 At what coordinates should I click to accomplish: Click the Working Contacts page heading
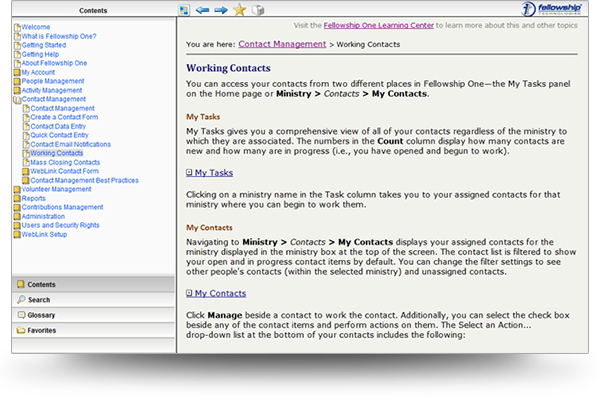(228, 68)
